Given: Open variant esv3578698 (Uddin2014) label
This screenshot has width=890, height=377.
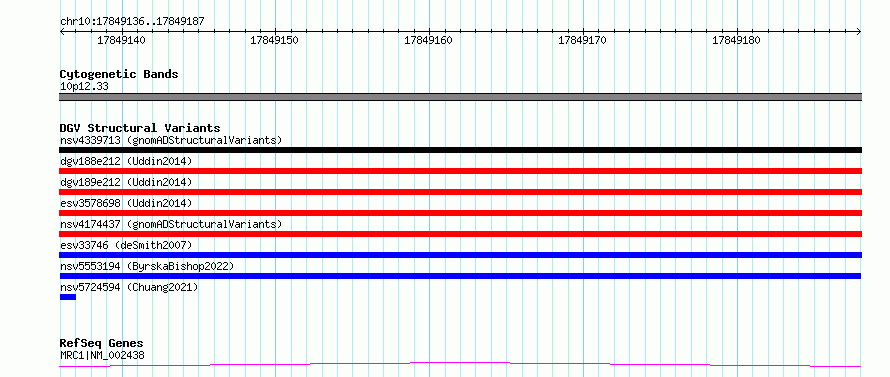Looking at the screenshot, I should coord(126,203).
